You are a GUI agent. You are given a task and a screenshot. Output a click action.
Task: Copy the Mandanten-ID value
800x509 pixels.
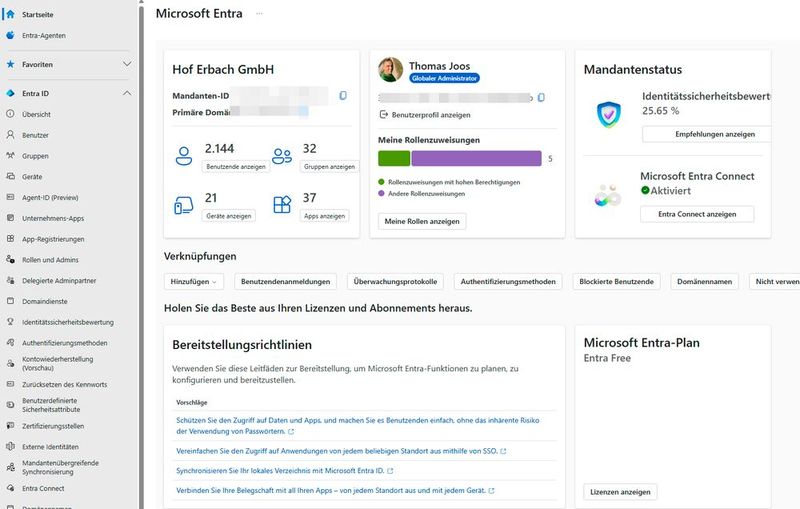[x=343, y=95]
